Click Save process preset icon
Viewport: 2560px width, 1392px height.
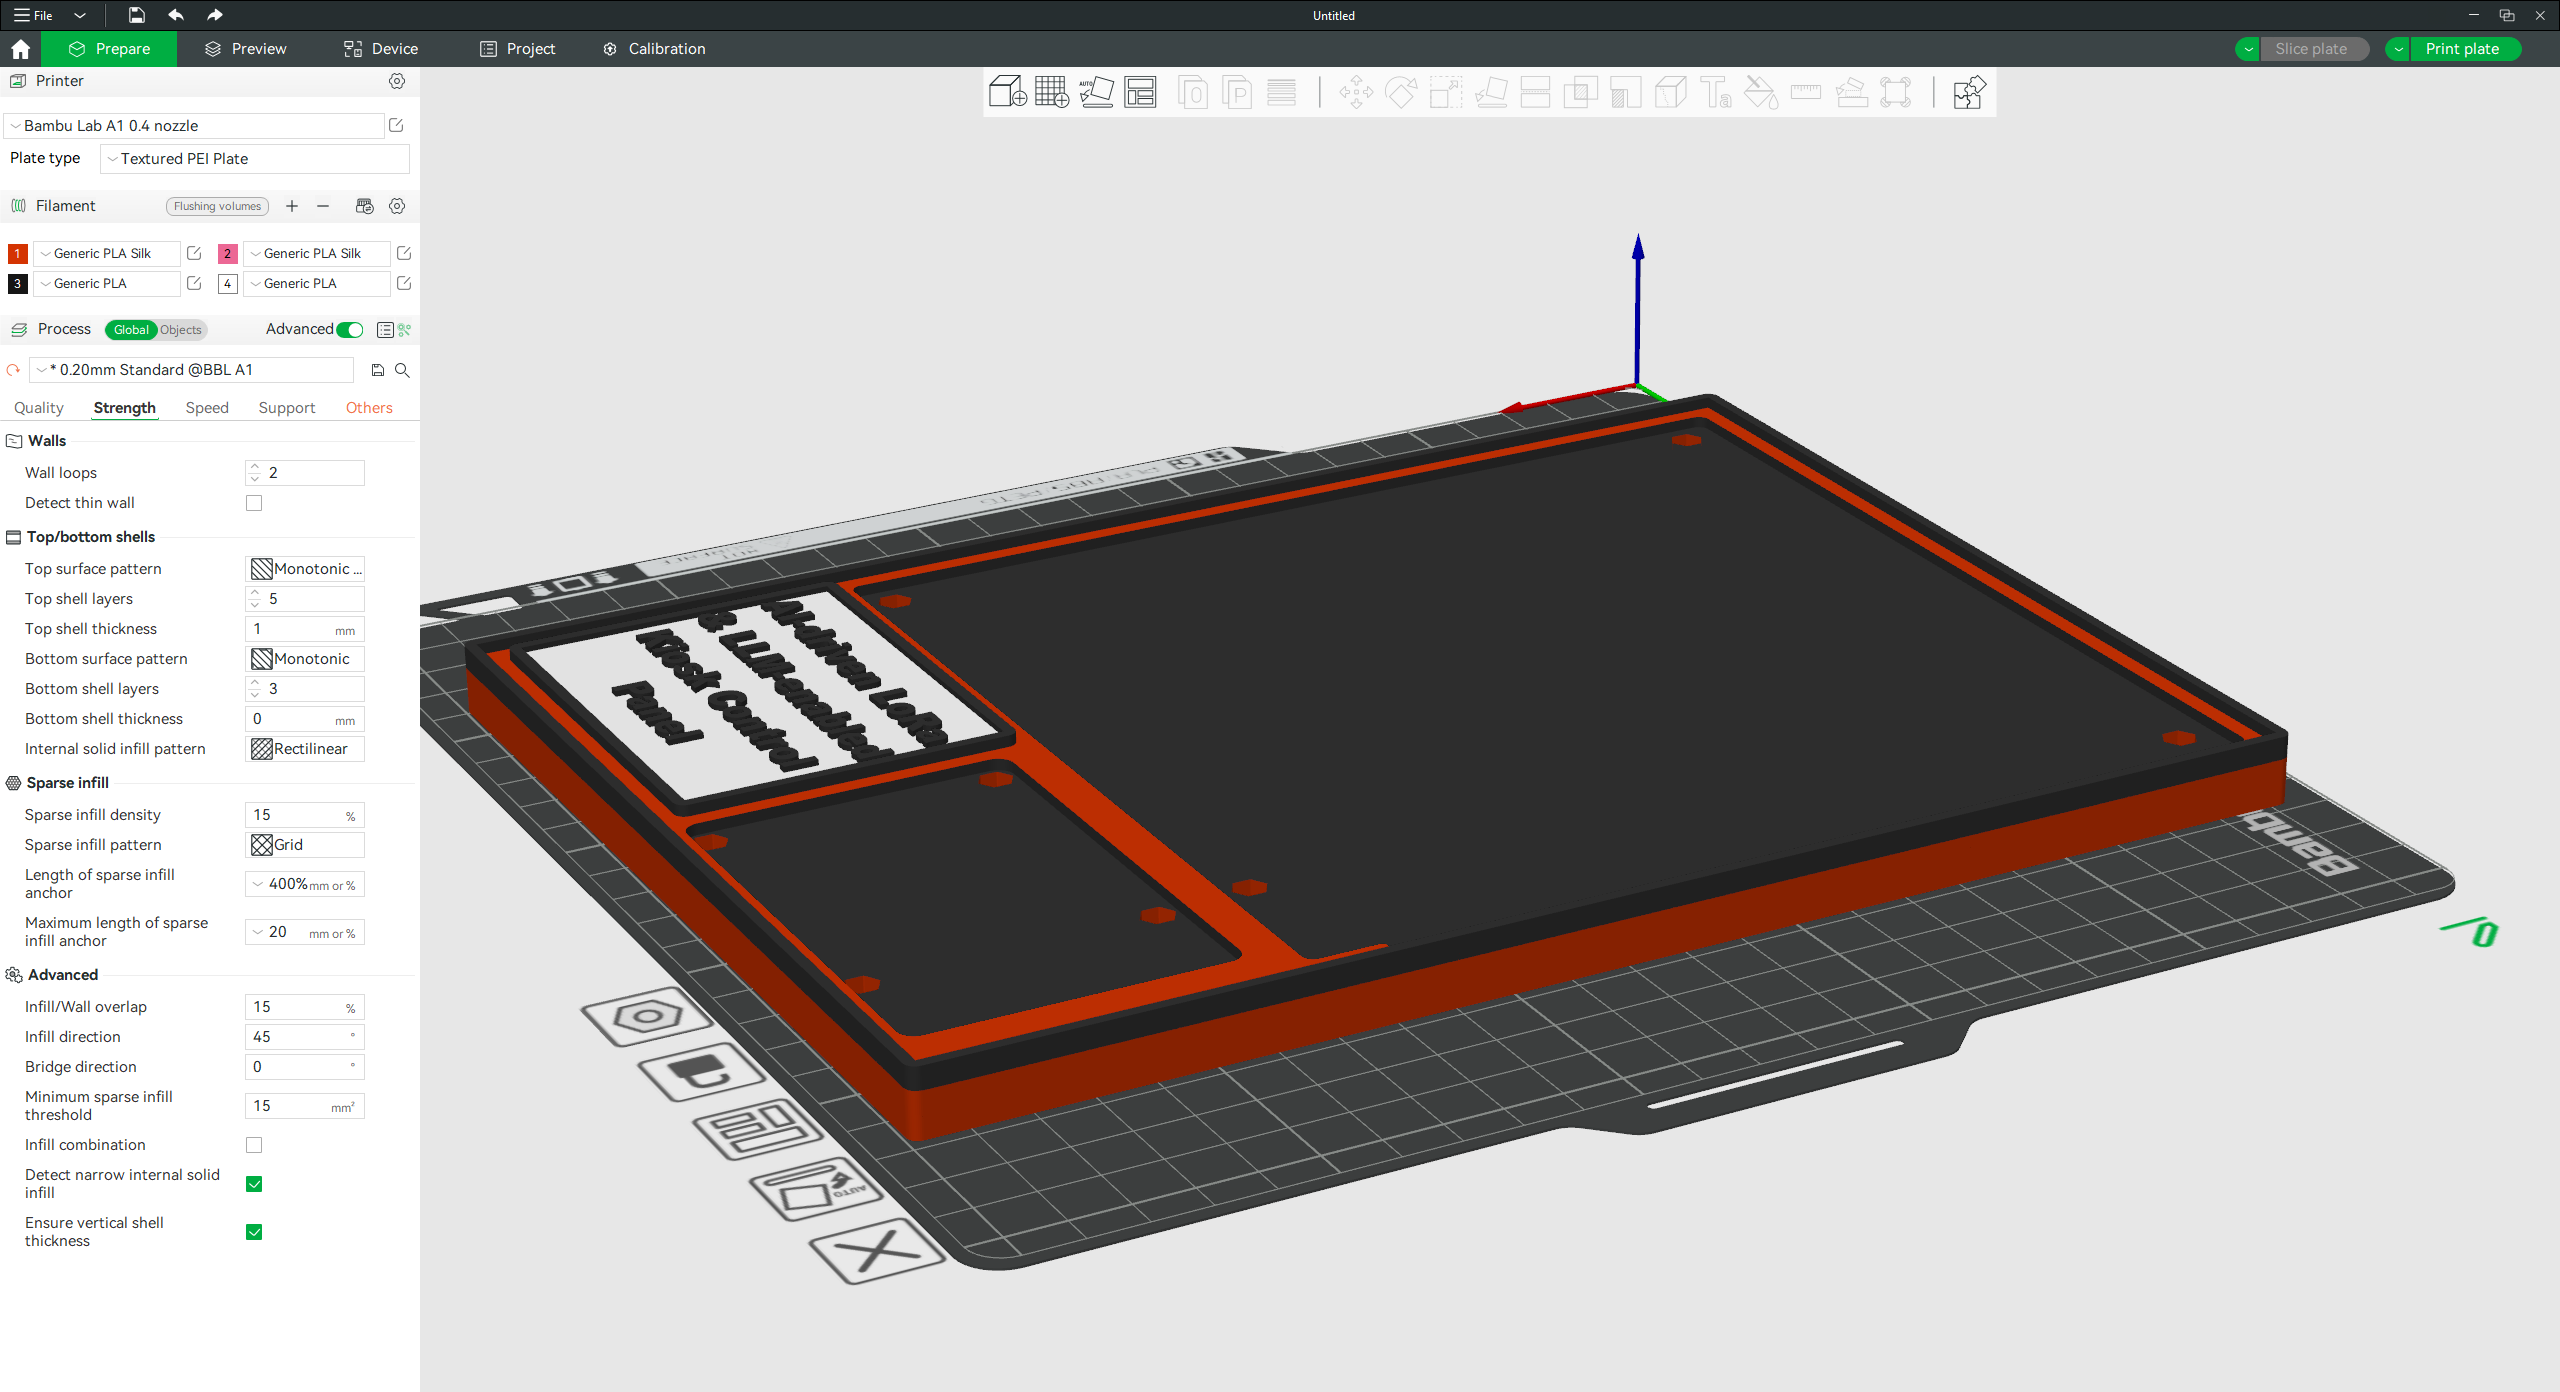click(x=377, y=370)
